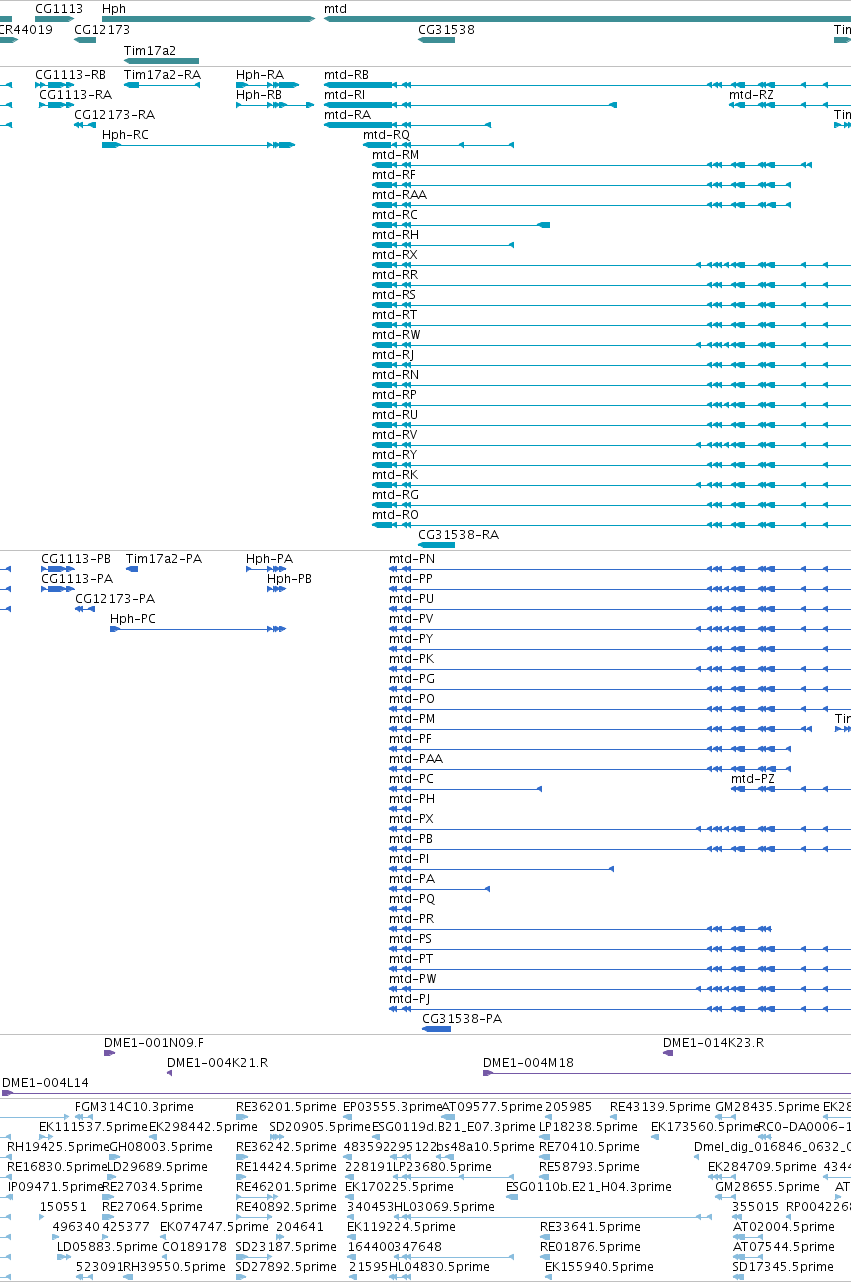
Task: Click transcript mtd-RO
Action: tap(395, 515)
